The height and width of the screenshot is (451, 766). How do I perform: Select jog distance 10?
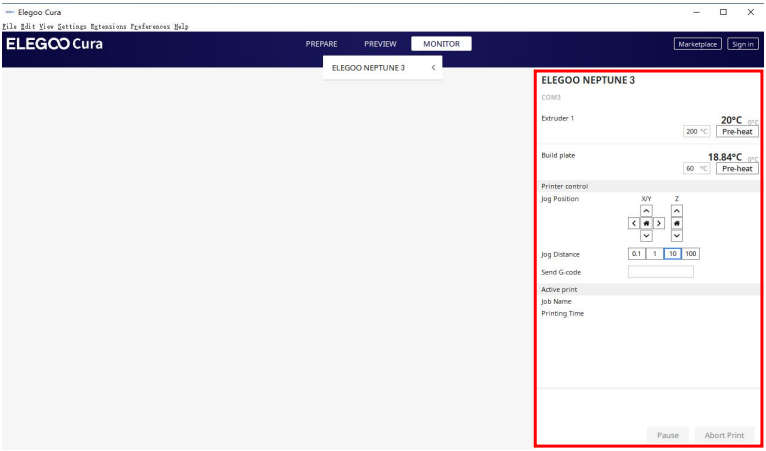(673, 254)
